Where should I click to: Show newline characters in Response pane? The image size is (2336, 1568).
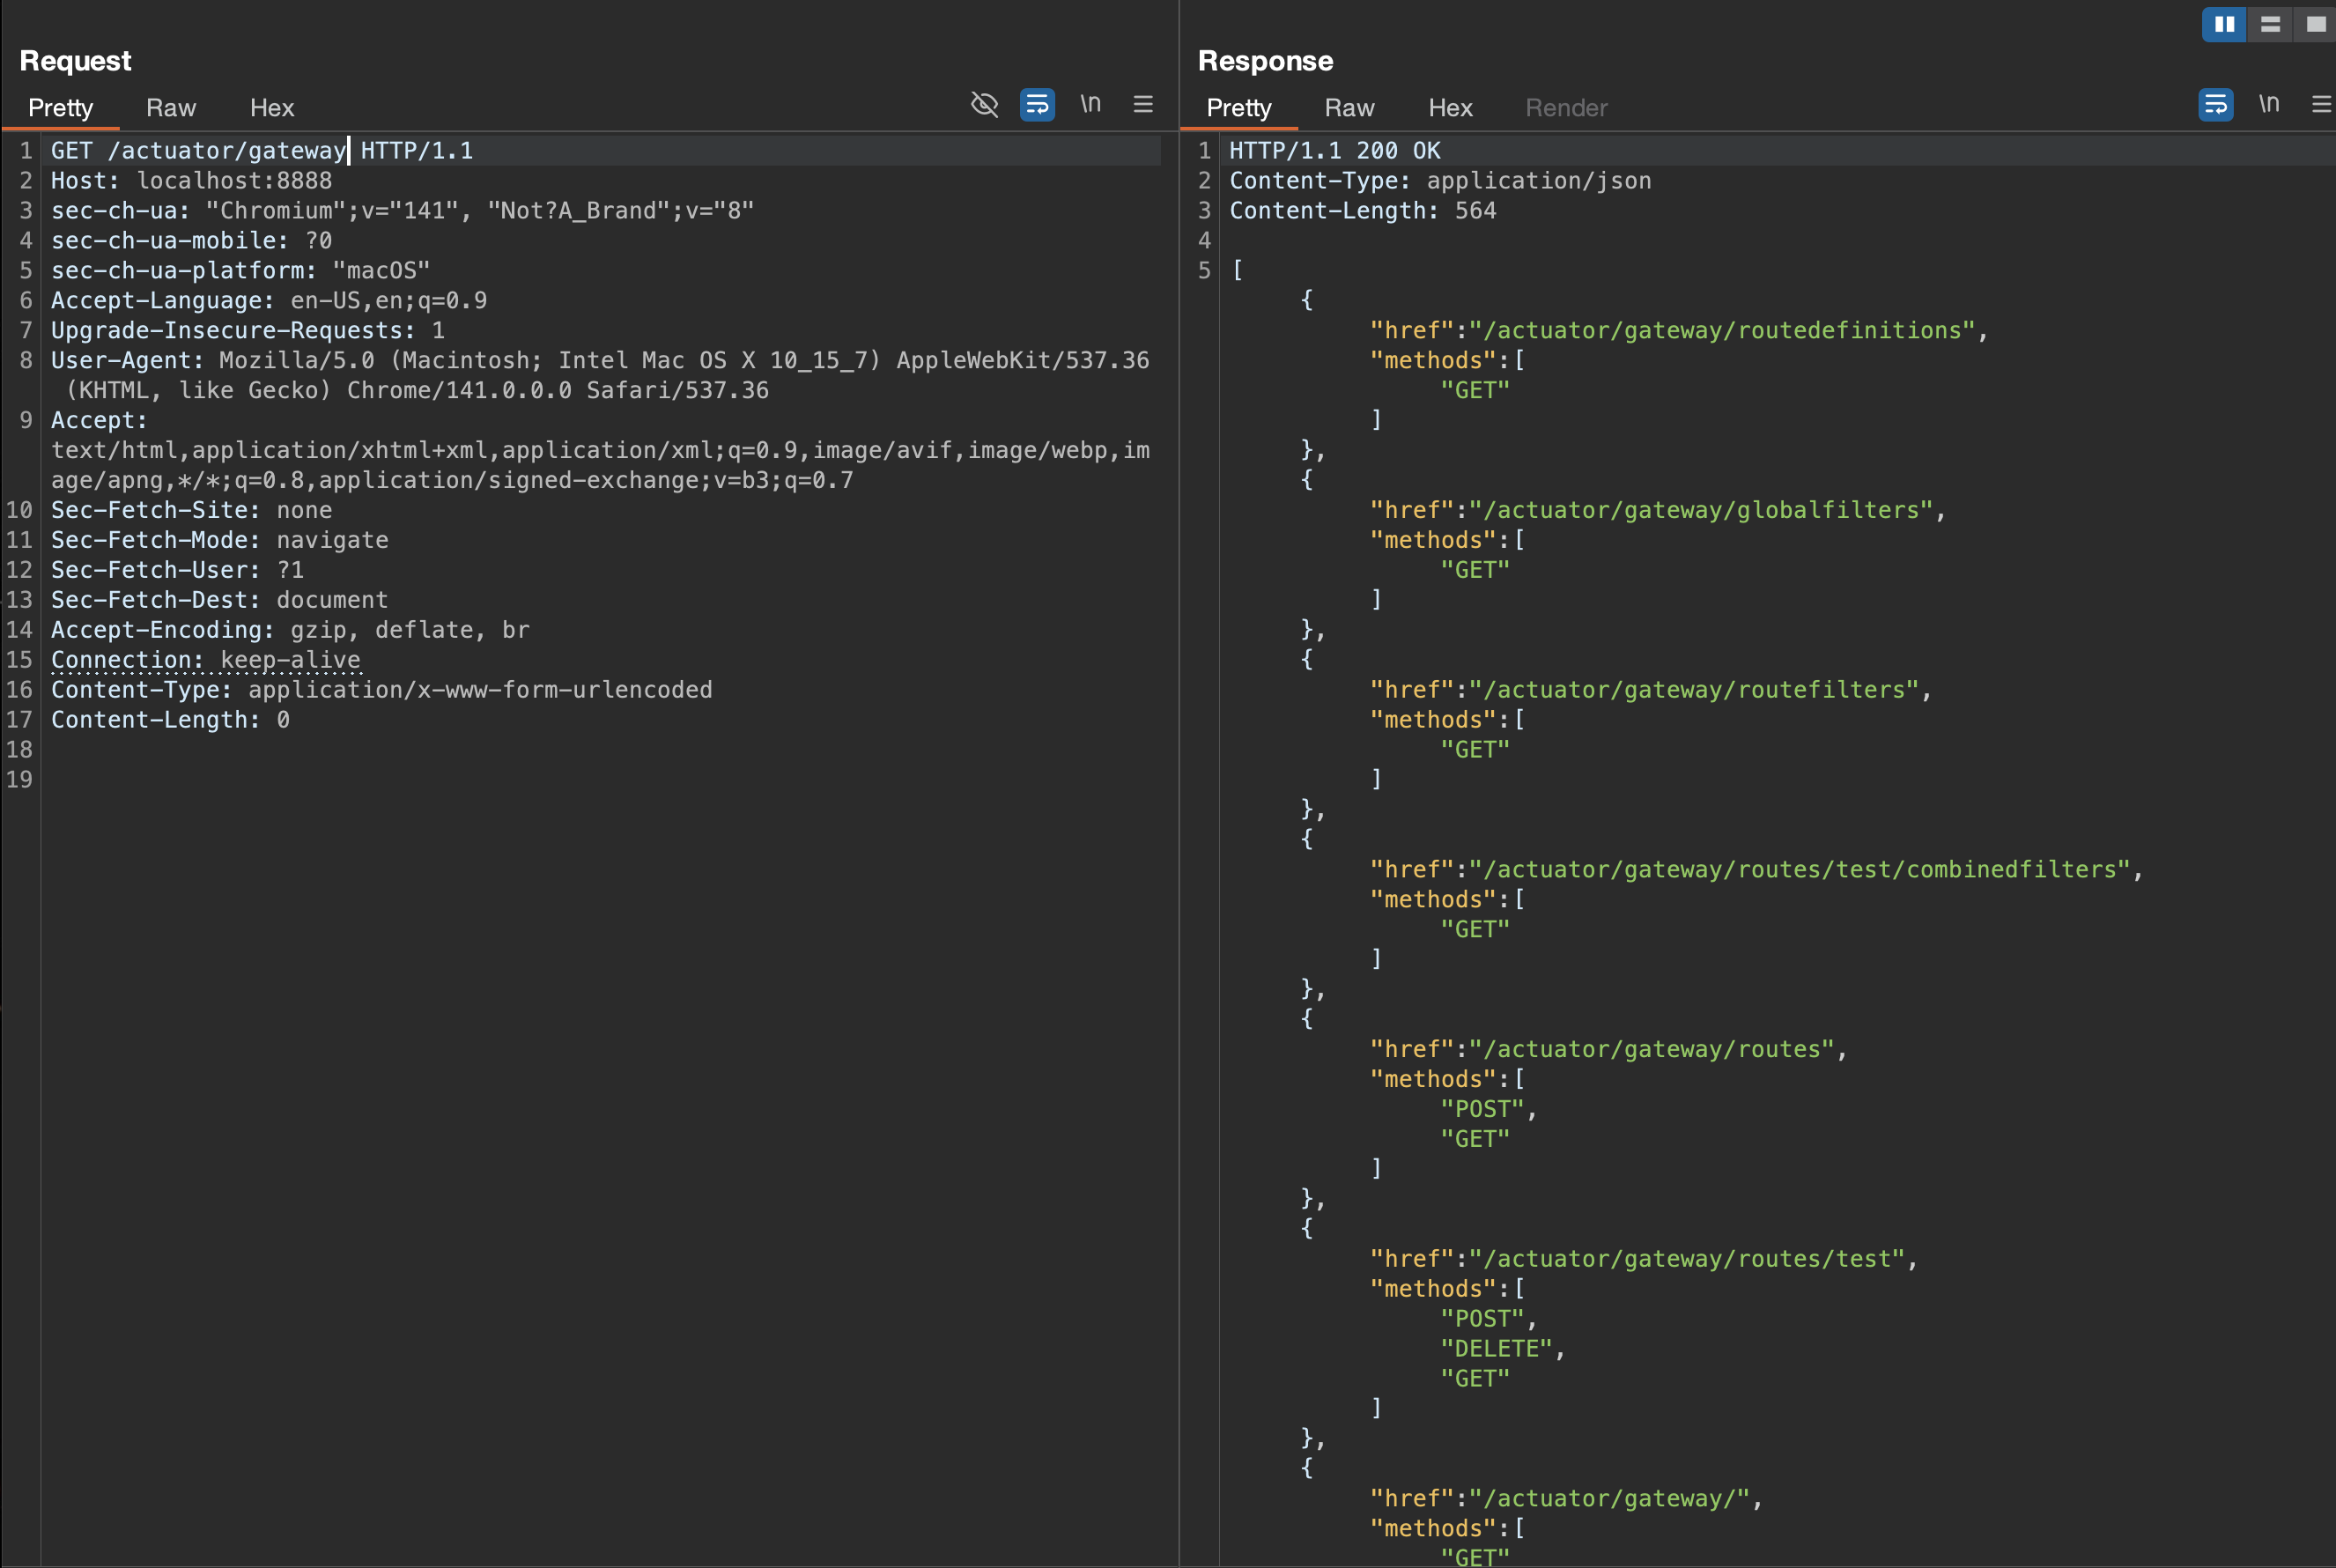pos(2269,104)
